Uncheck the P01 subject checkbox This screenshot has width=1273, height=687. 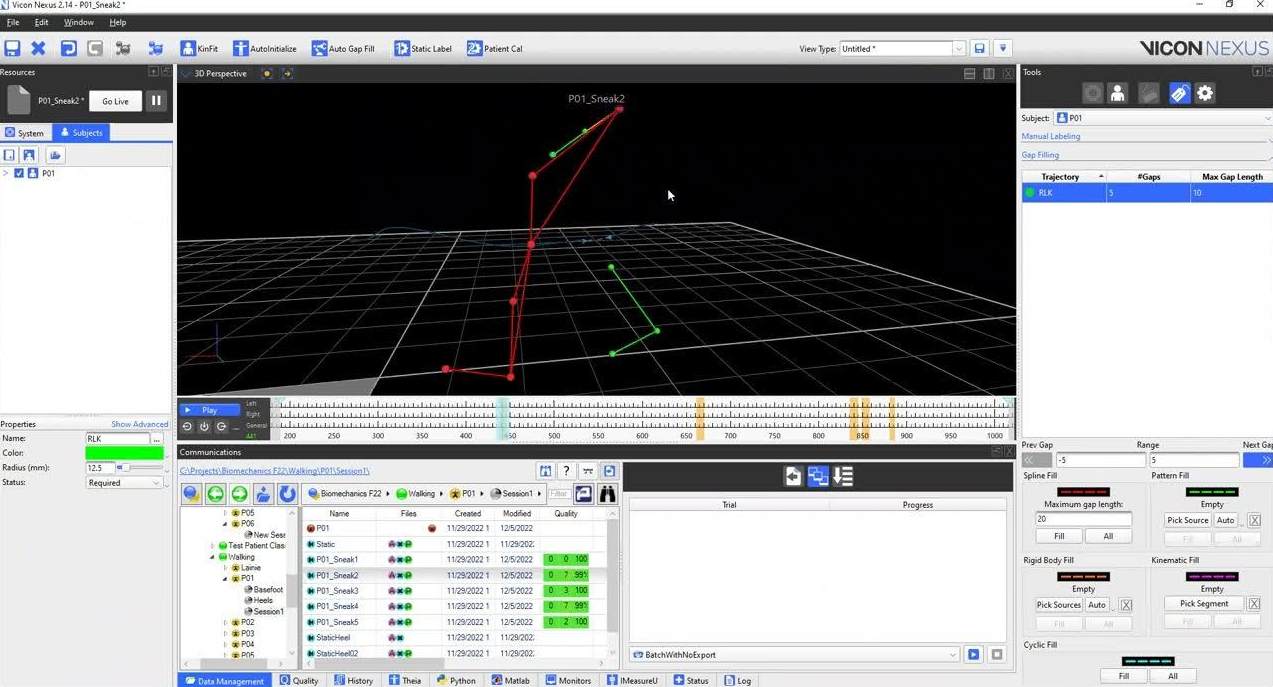coord(19,173)
